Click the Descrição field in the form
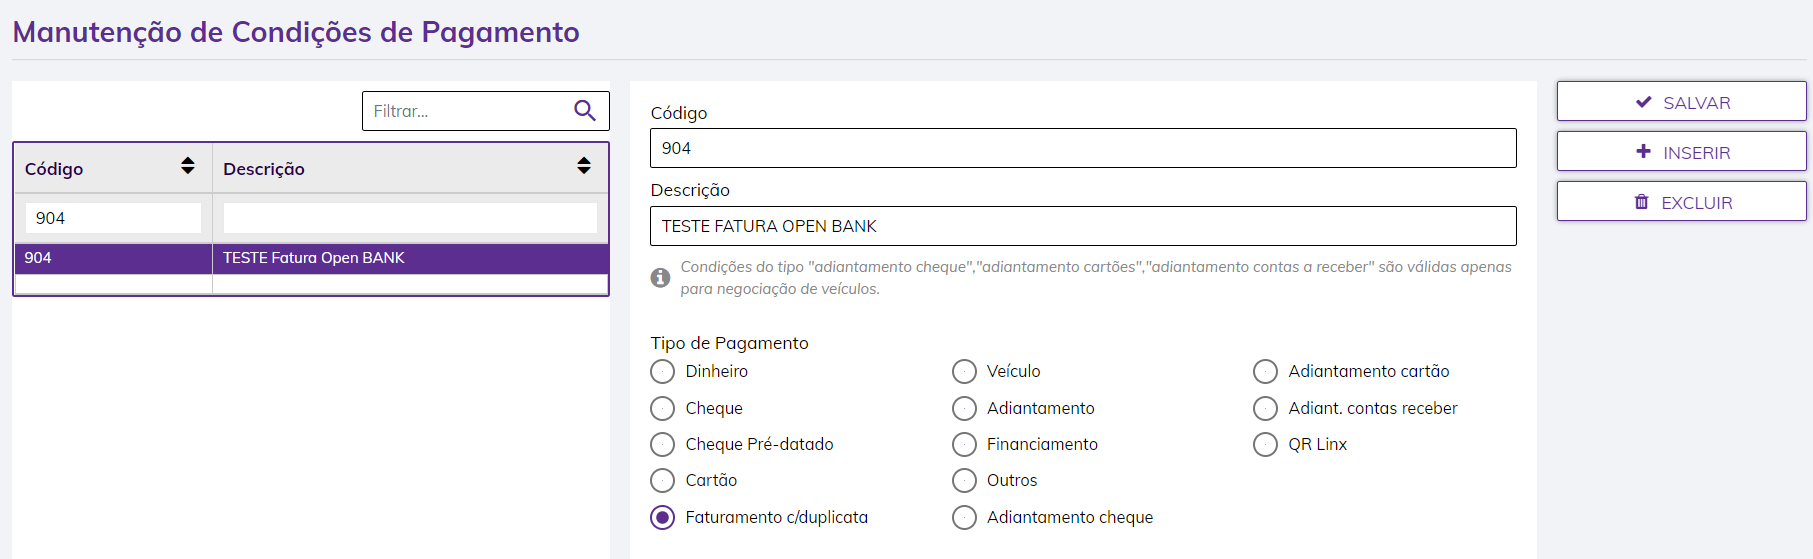This screenshot has width=1813, height=559. click(x=1082, y=226)
